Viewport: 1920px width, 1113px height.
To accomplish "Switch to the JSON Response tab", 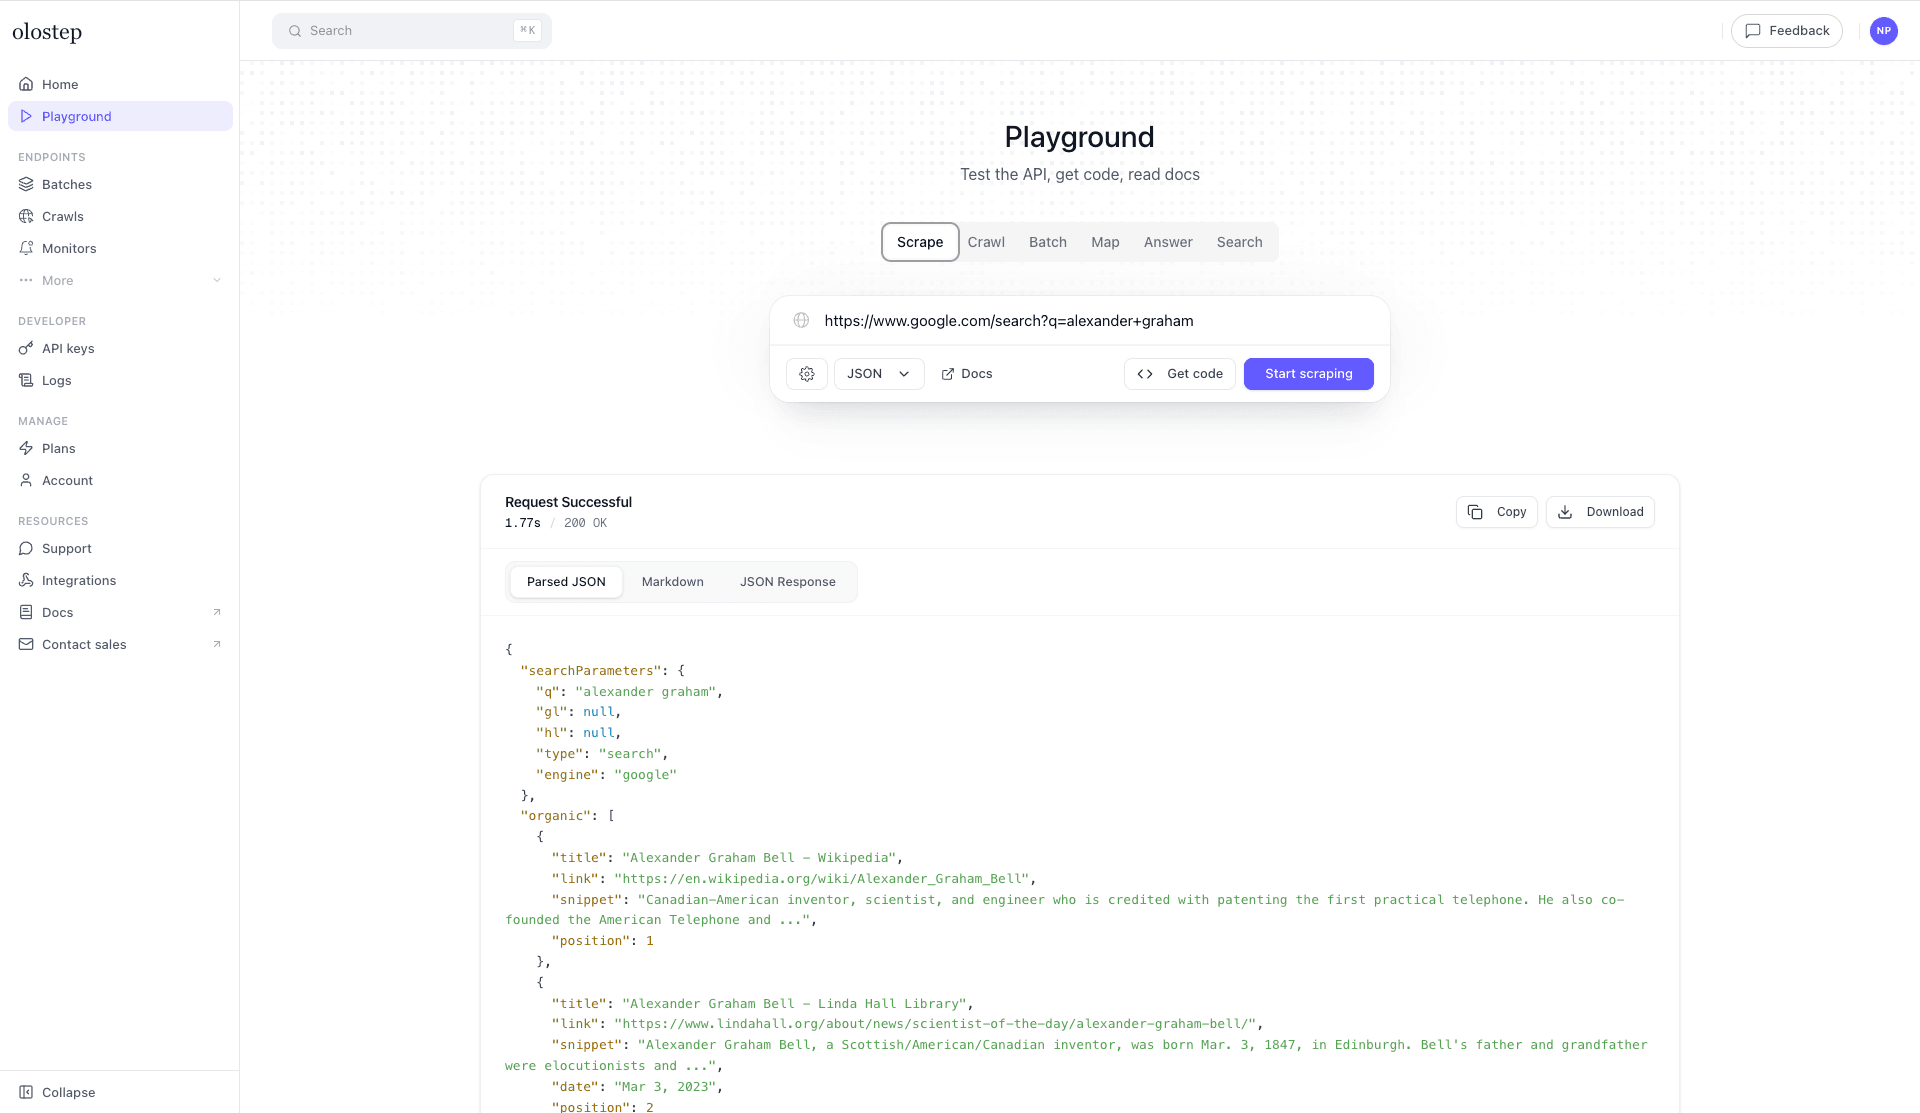I will 787,582.
